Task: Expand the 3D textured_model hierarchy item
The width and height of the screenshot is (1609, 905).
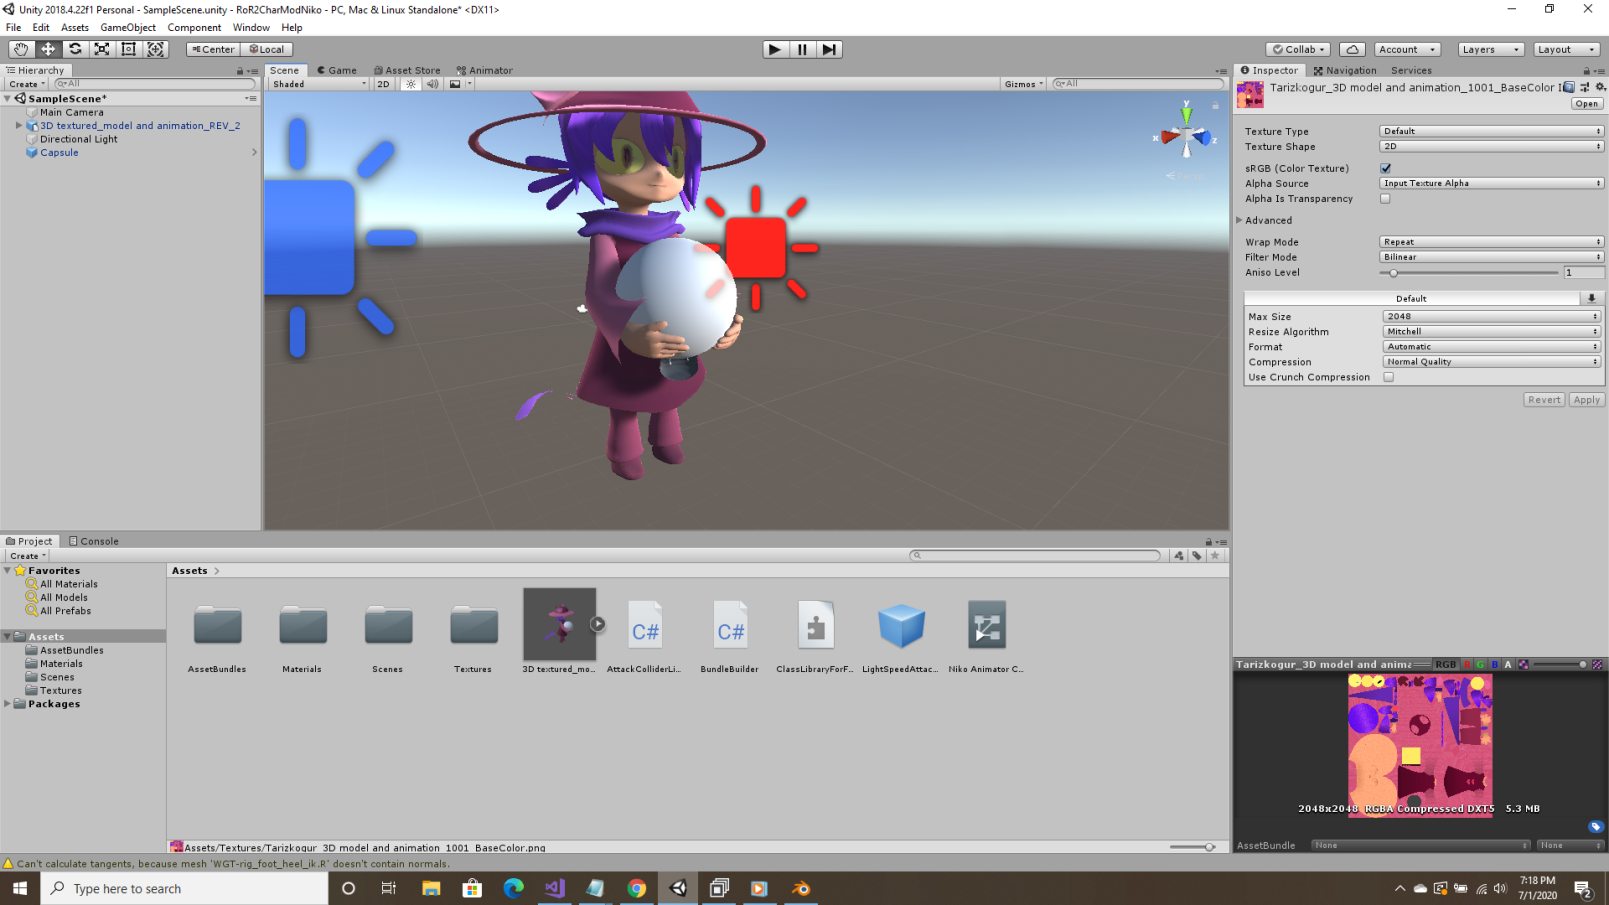Action: [19, 126]
